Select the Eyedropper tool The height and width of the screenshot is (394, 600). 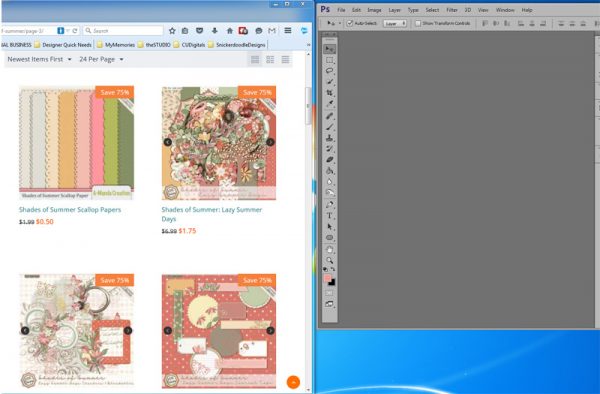[x=329, y=104]
